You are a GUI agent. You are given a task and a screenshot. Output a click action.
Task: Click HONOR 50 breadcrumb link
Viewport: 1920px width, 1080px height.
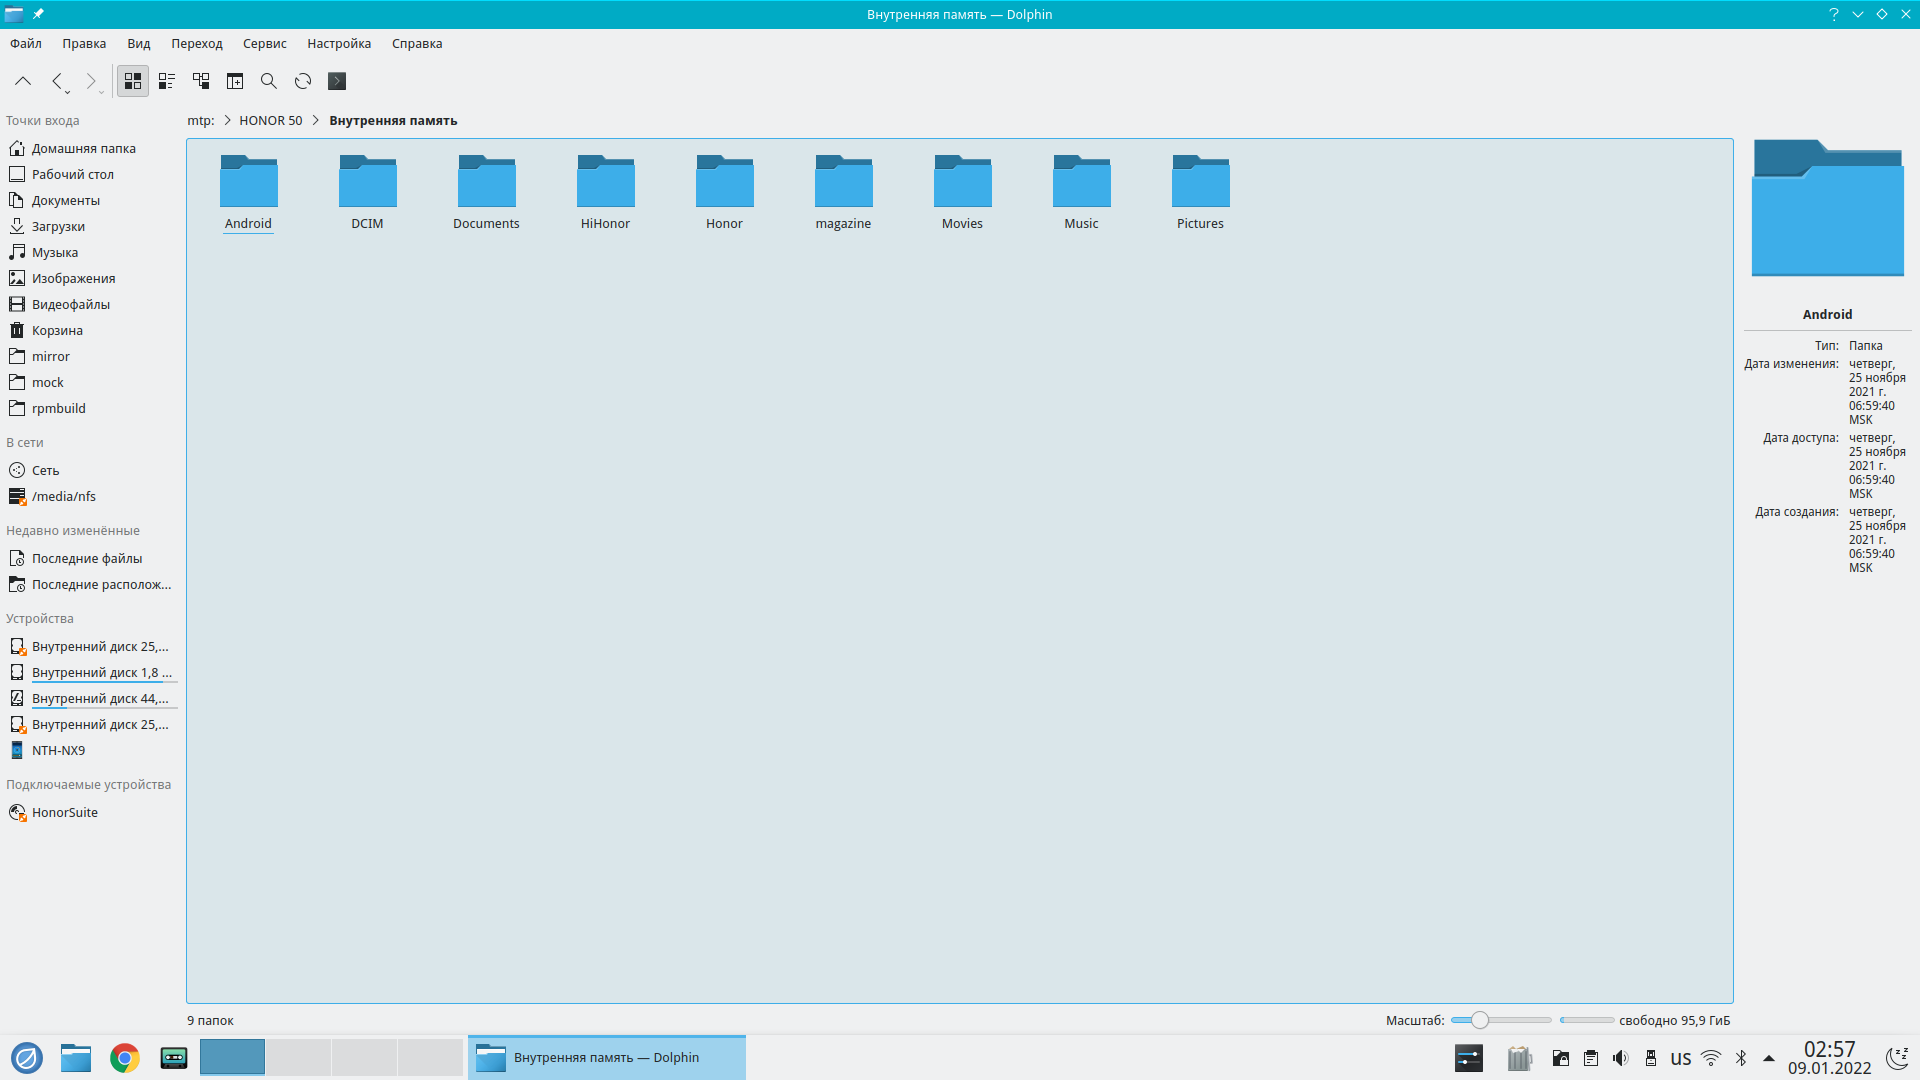click(x=270, y=120)
